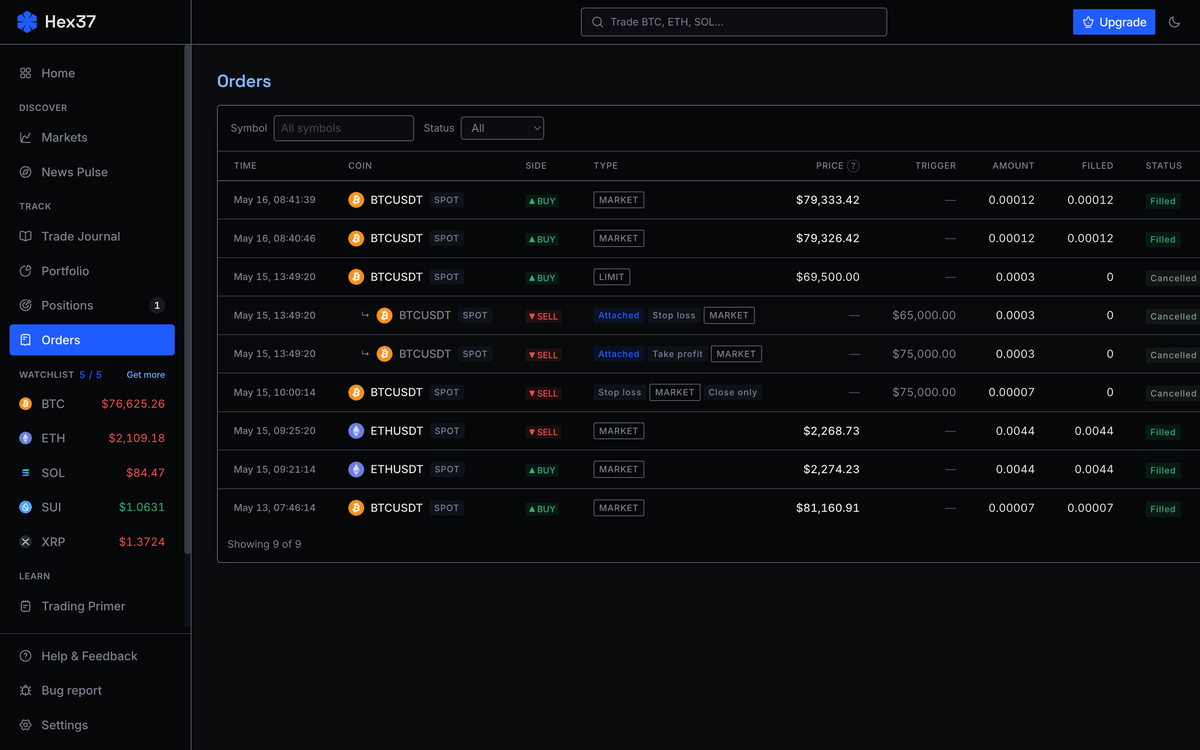Click the $69,500.00 limit price
This screenshot has height=750, width=1200.
click(828, 277)
